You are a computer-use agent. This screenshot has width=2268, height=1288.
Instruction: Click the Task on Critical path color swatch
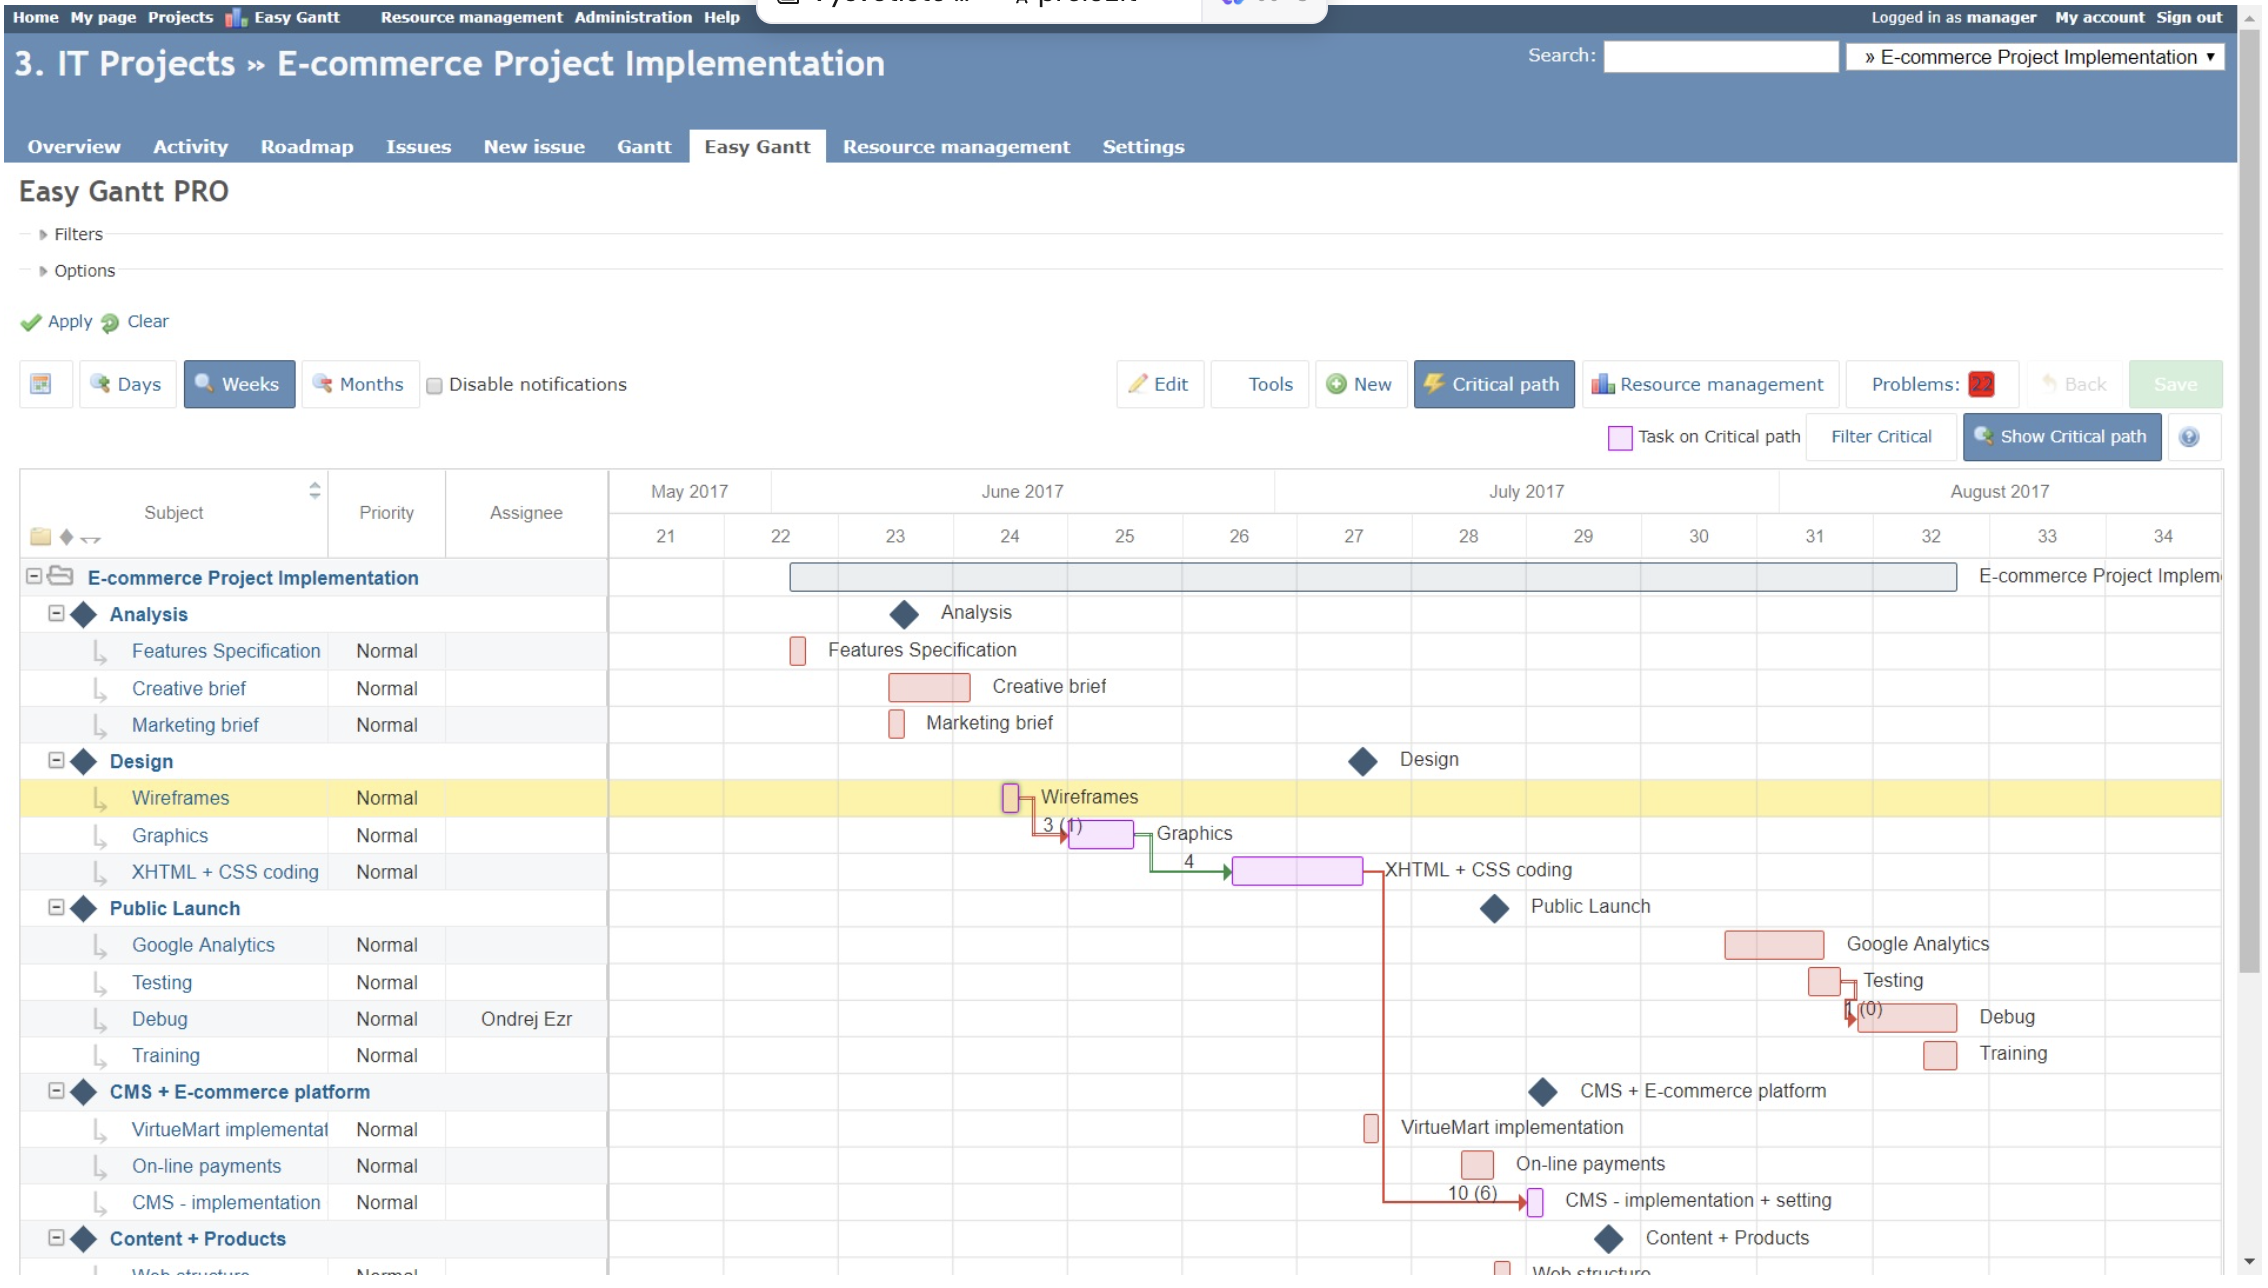coord(1619,438)
